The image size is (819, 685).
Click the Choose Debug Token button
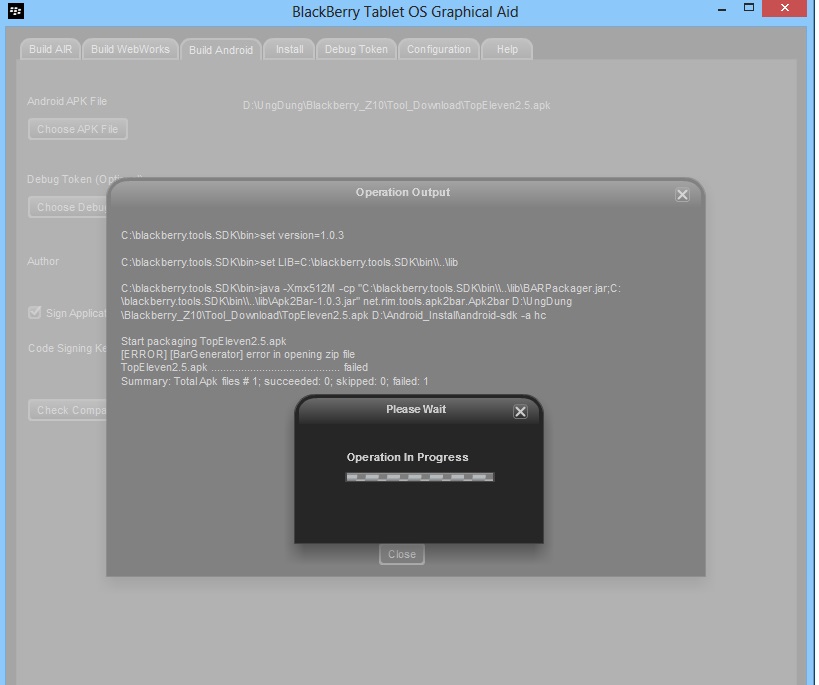pyautogui.click(x=67, y=207)
